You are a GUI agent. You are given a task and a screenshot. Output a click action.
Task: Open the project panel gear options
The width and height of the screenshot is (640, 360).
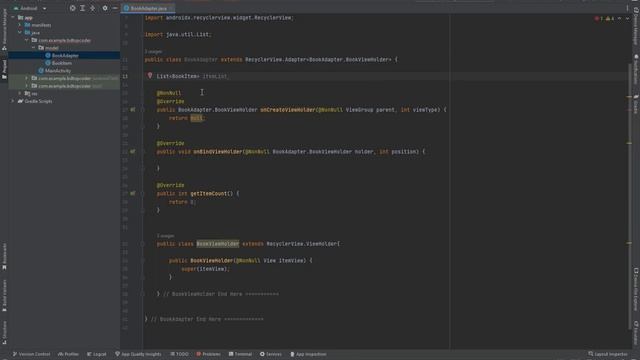[x=105, y=8]
